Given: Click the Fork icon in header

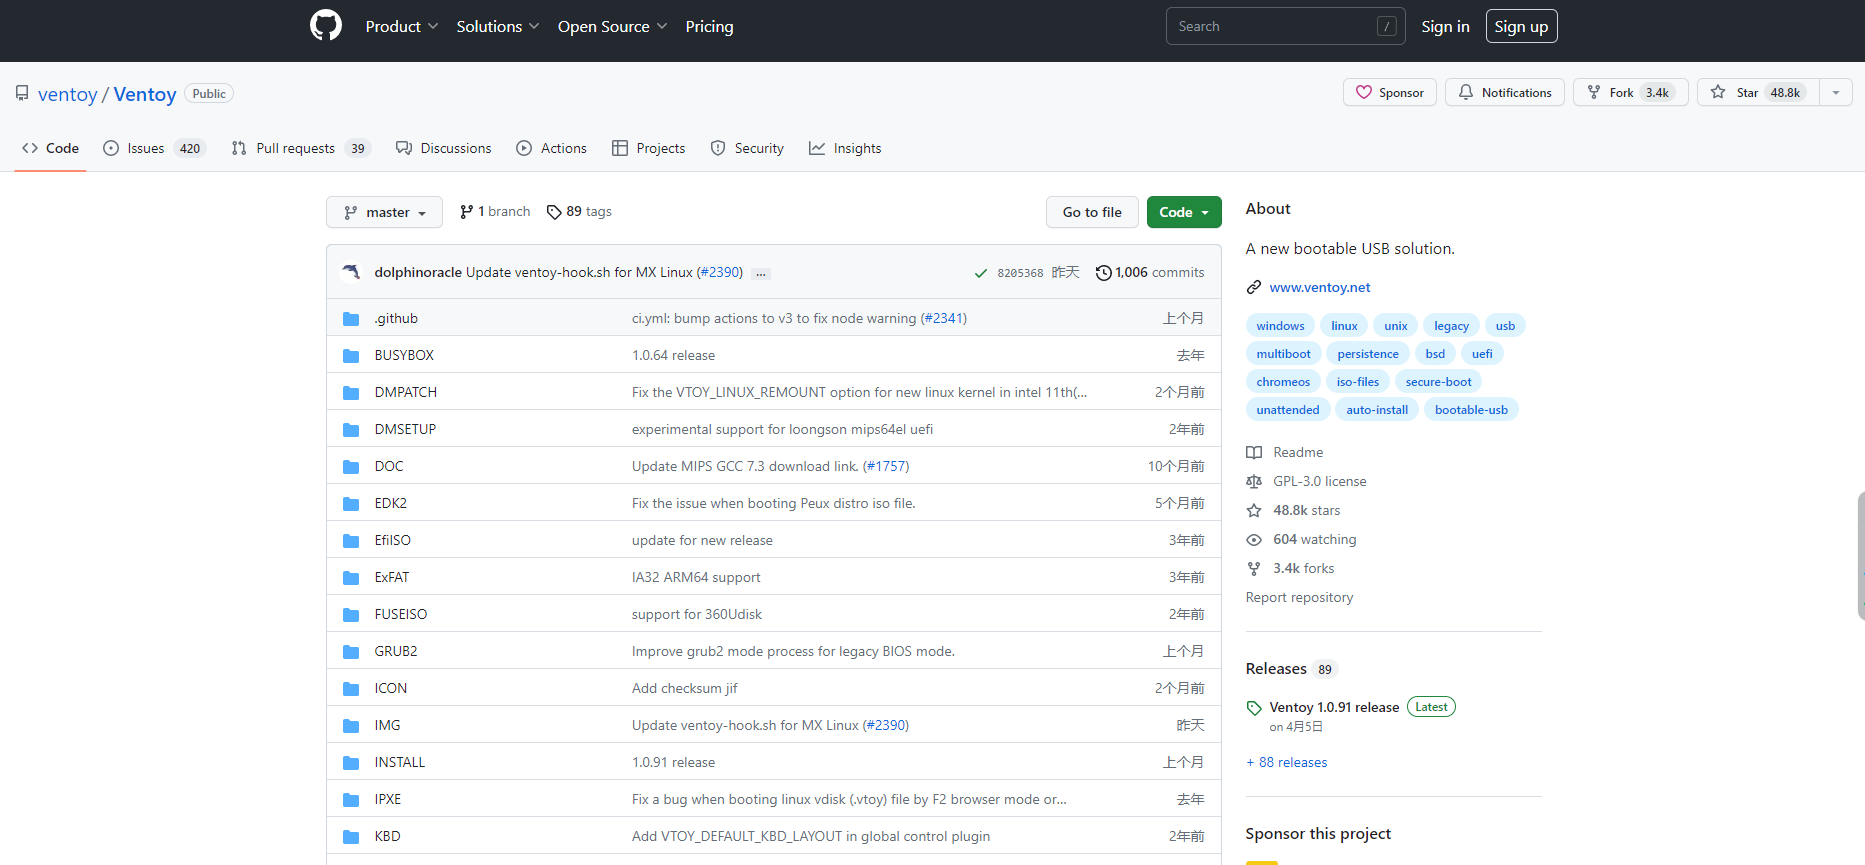Looking at the screenshot, I should pyautogui.click(x=1594, y=92).
